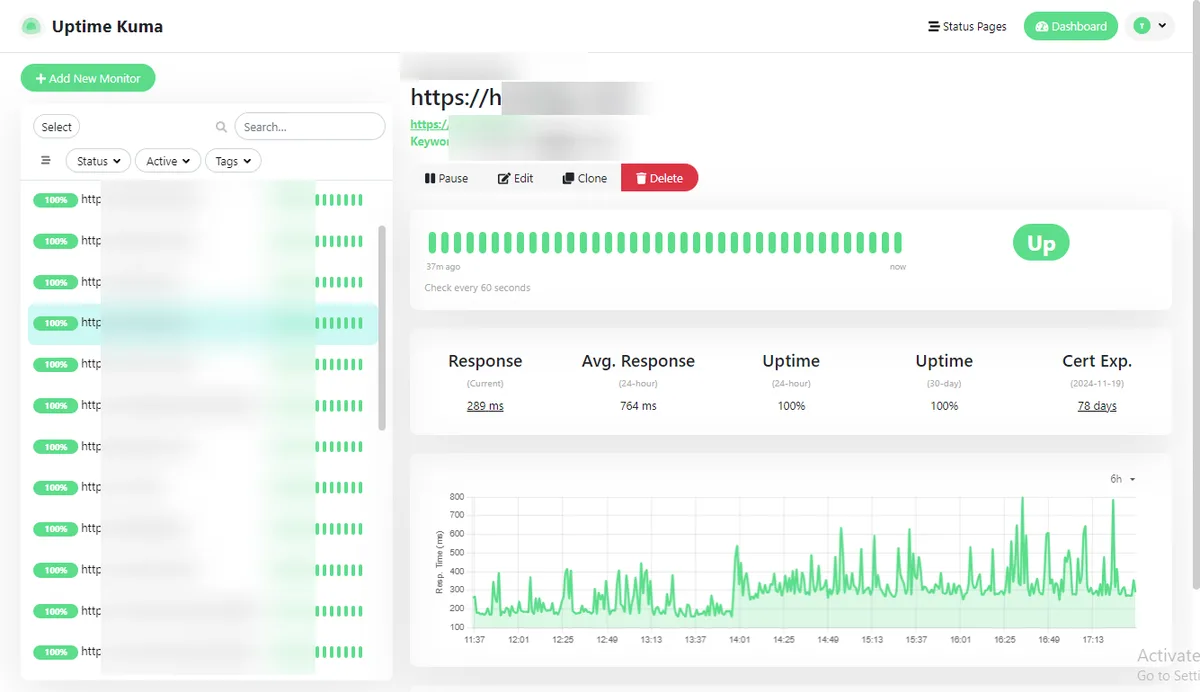The image size is (1200, 692).
Task: Click the Select button in monitor list
Action: coord(57,127)
